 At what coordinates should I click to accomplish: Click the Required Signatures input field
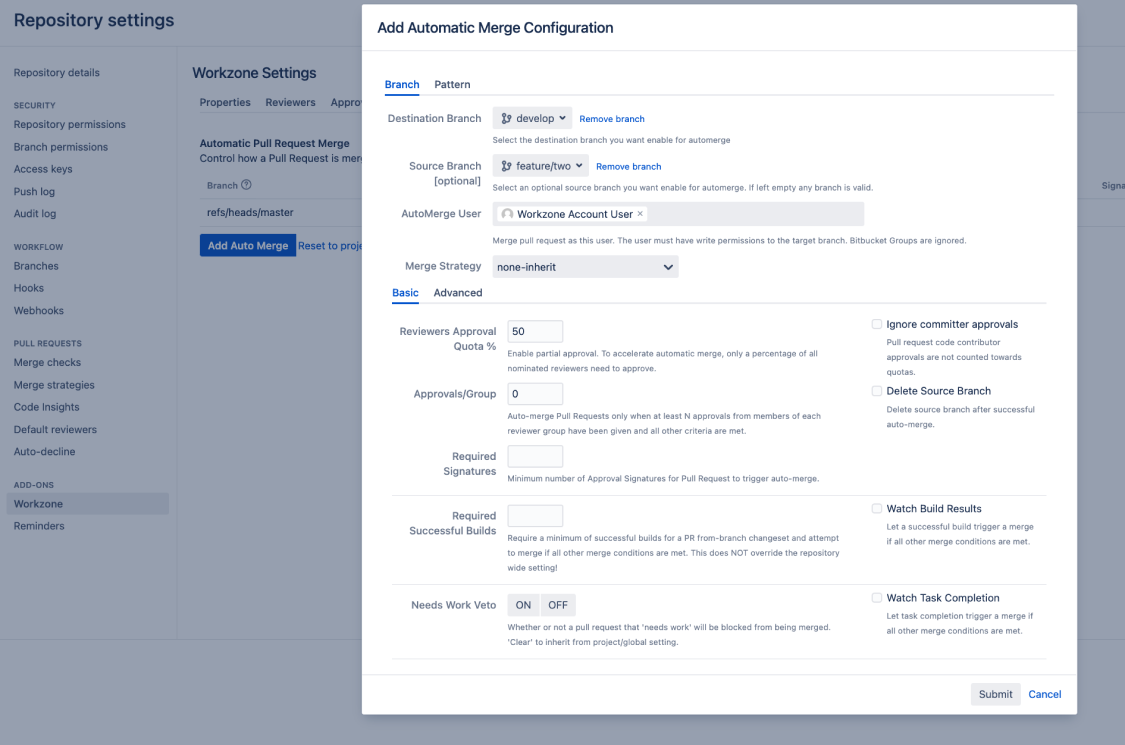535,456
